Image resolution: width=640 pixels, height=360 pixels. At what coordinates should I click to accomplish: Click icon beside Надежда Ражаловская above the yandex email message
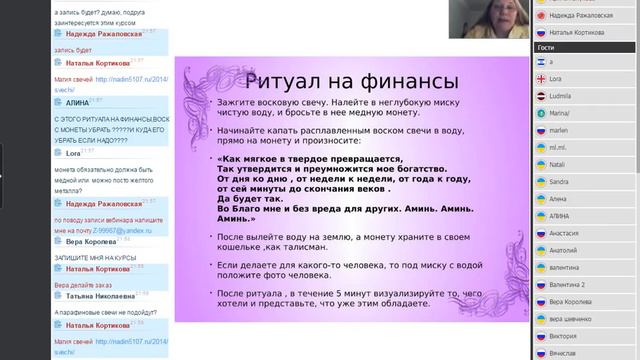(58, 203)
